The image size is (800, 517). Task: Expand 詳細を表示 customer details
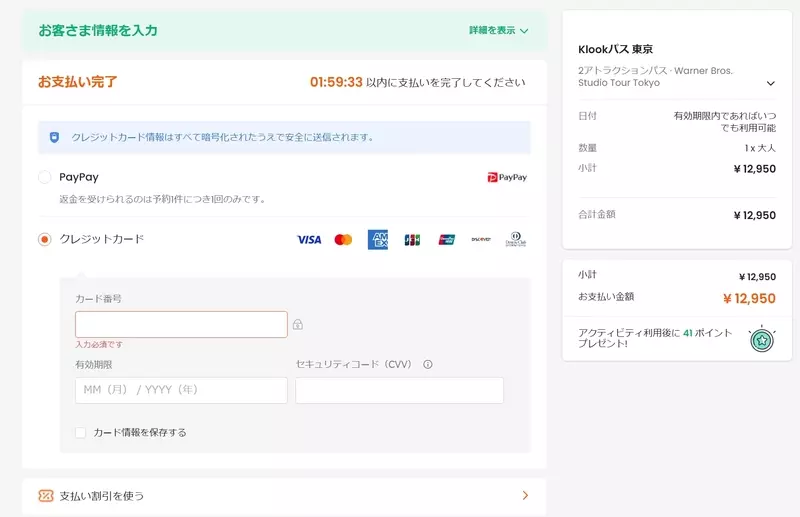498,31
